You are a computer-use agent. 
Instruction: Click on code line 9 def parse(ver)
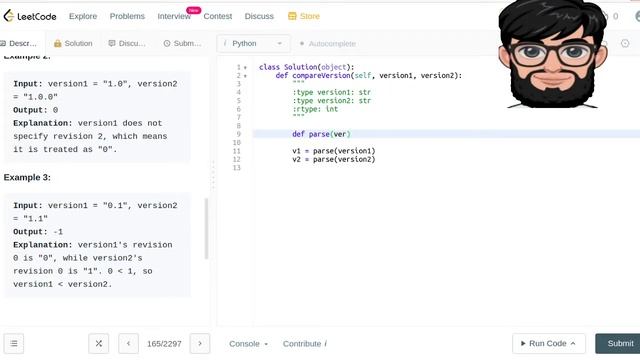tap(321, 134)
